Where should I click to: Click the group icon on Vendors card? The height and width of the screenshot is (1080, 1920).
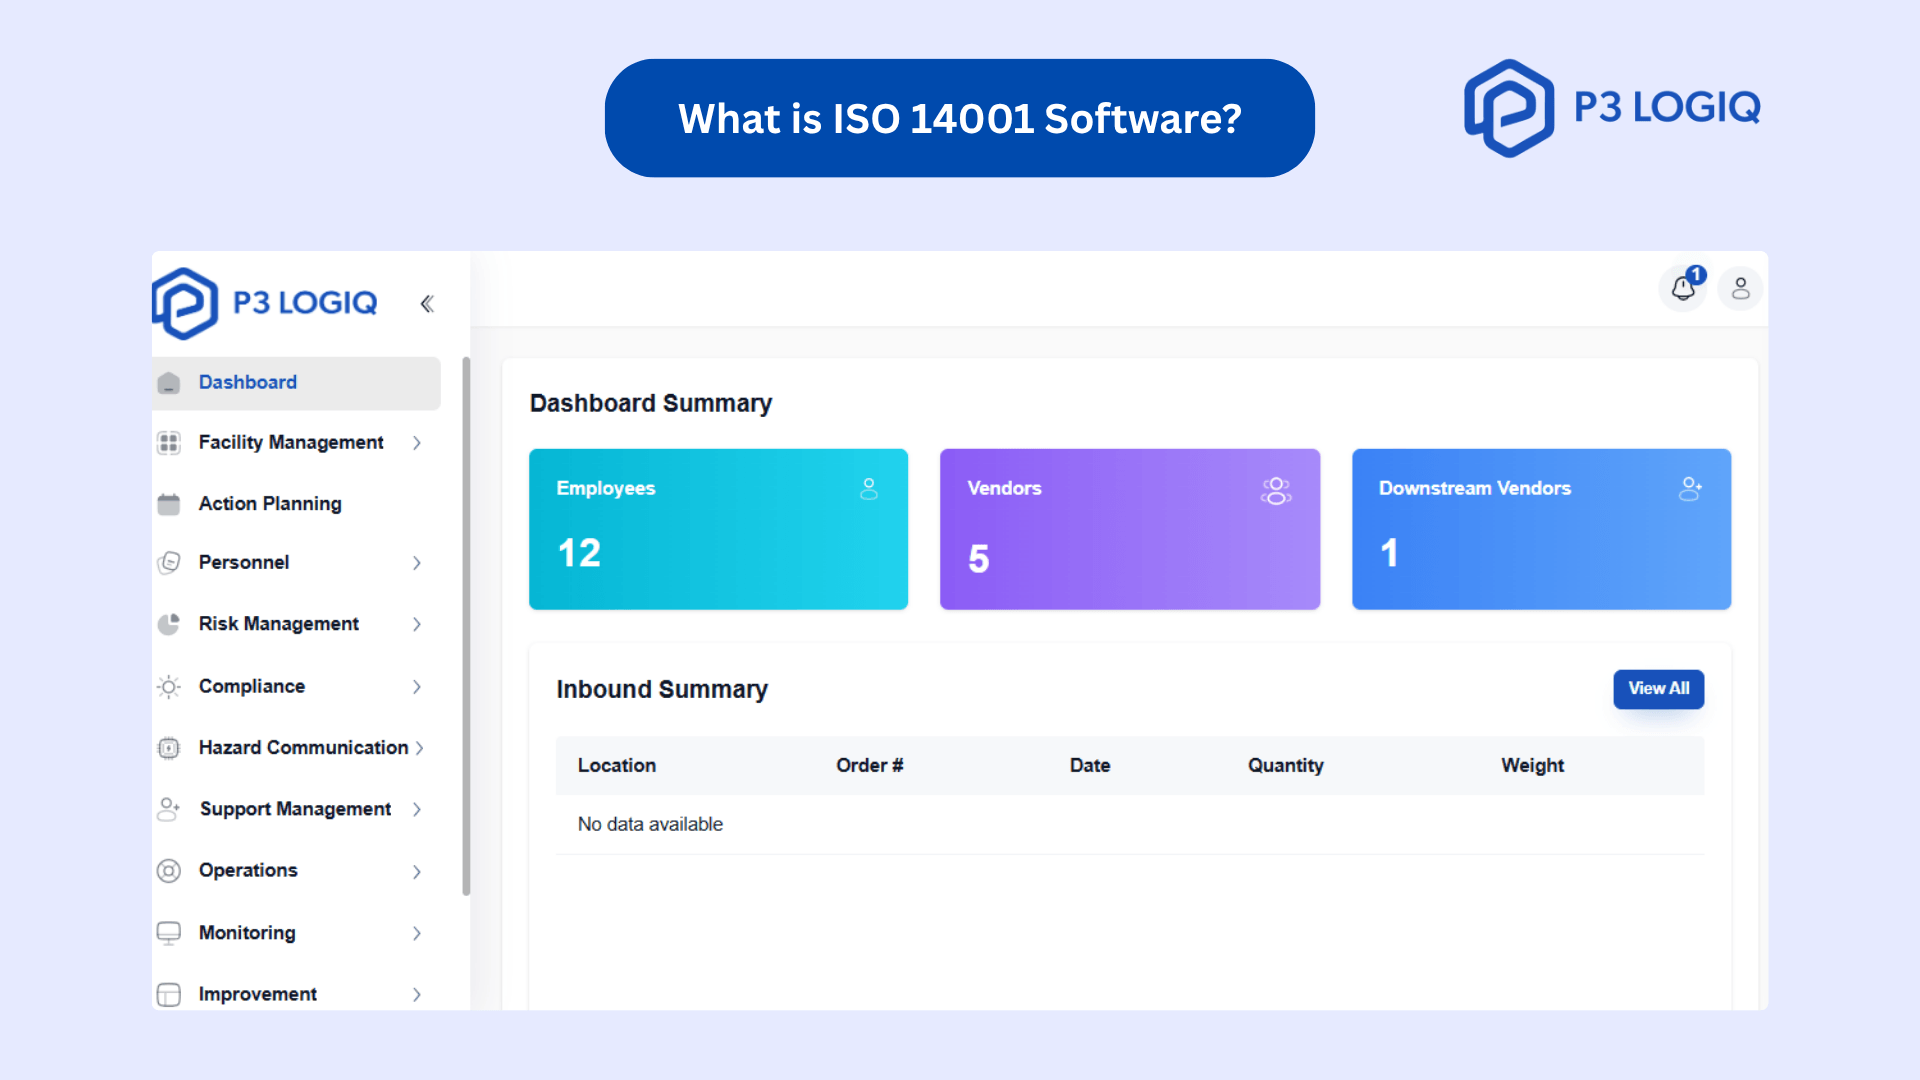pyautogui.click(x=1276, y=491)
